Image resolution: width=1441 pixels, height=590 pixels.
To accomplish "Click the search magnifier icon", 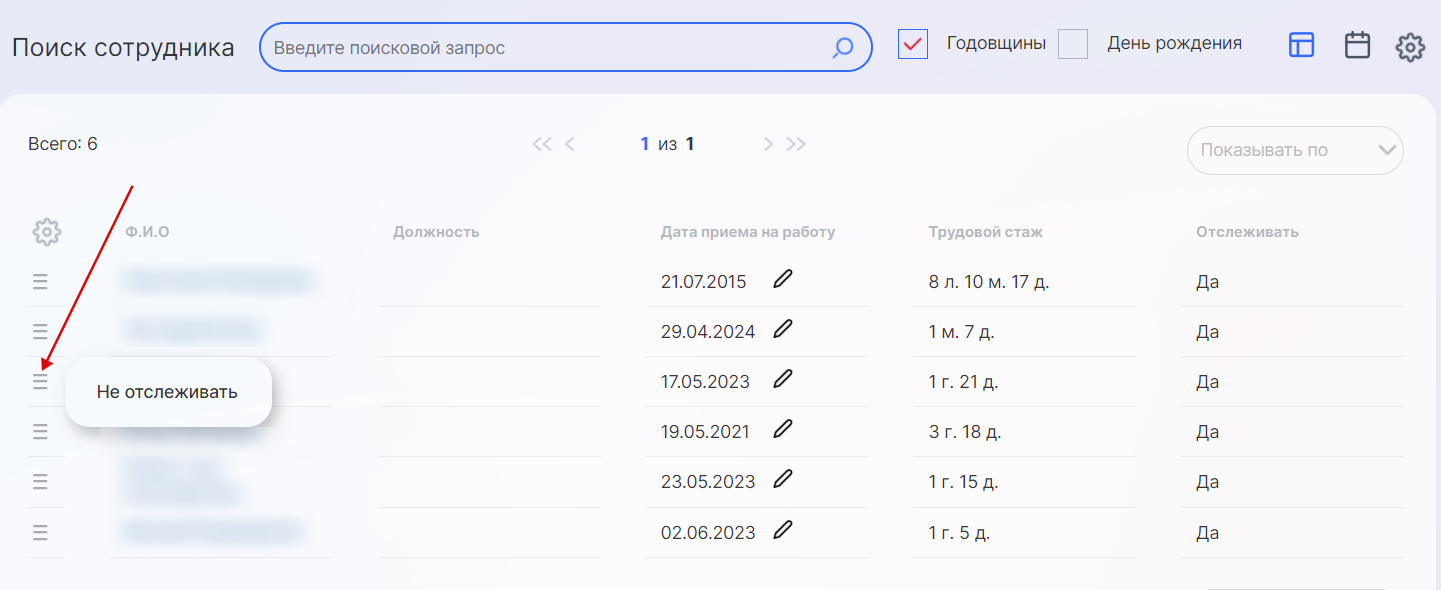I will coord(843,48).
